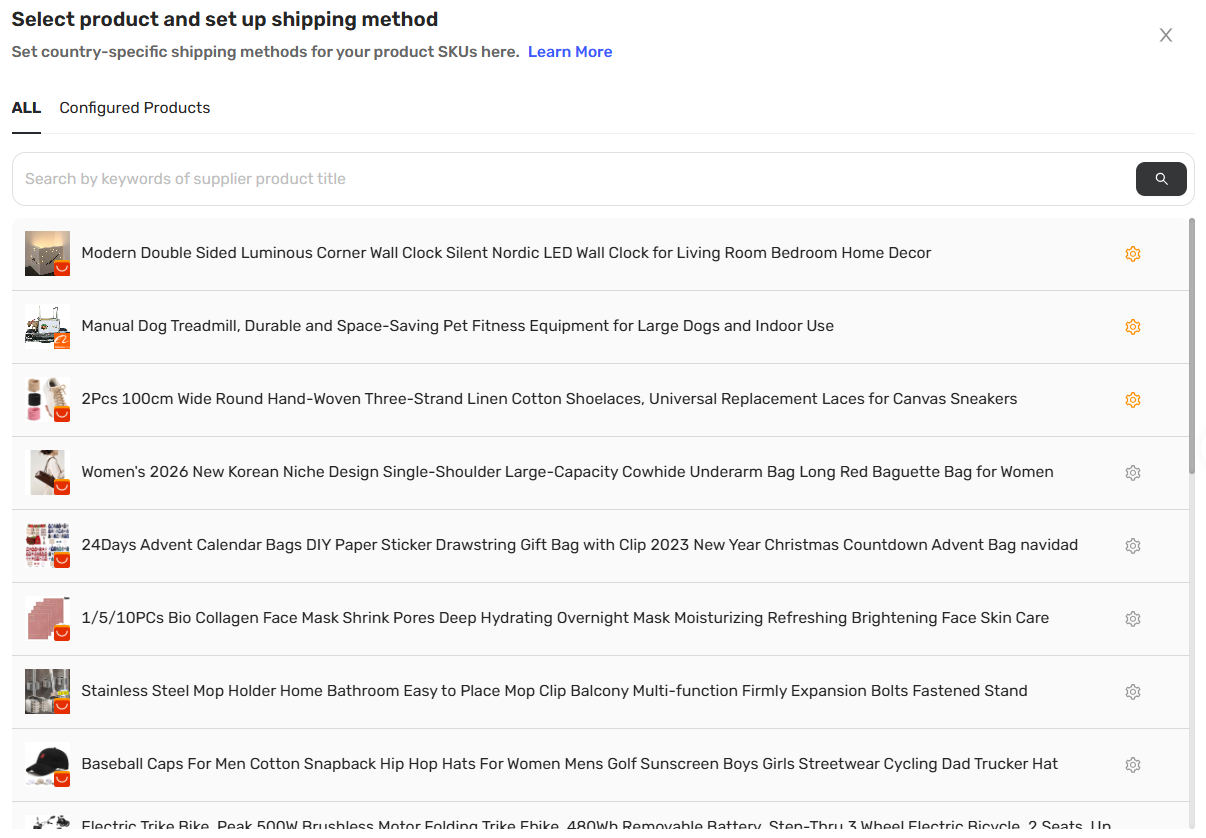Click the dog treadmill product thumbnail
The image size is (1206, 838).
click(47, 327)
